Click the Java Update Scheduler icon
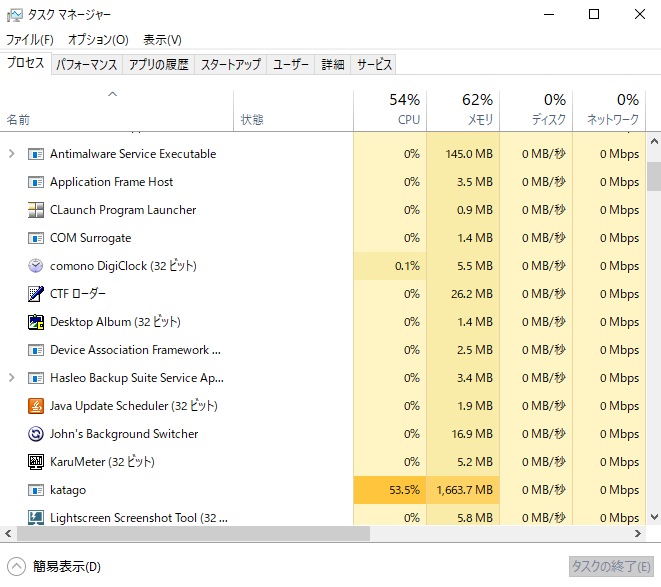 click(36, 406)
